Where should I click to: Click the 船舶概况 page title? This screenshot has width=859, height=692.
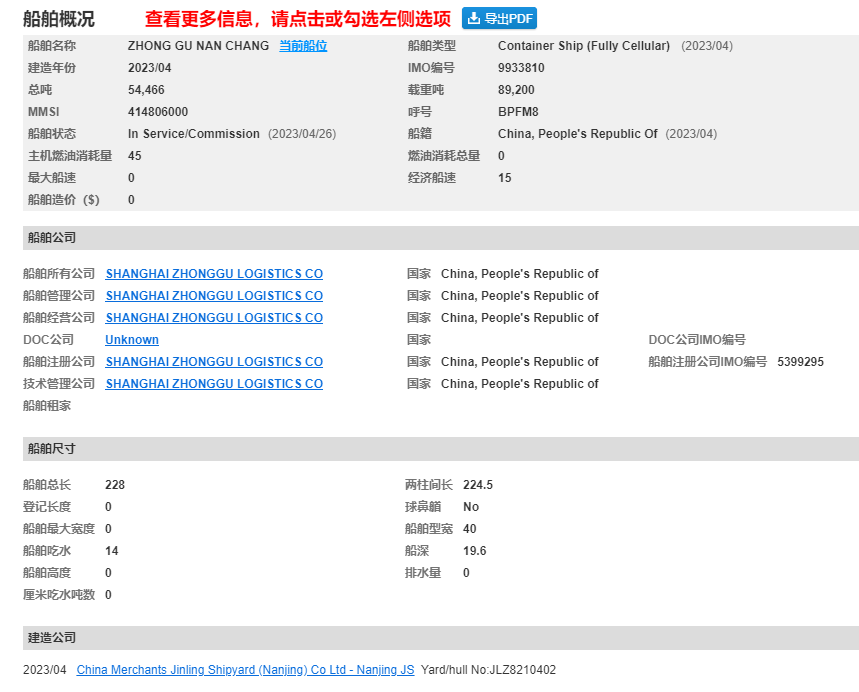[59, 19]
